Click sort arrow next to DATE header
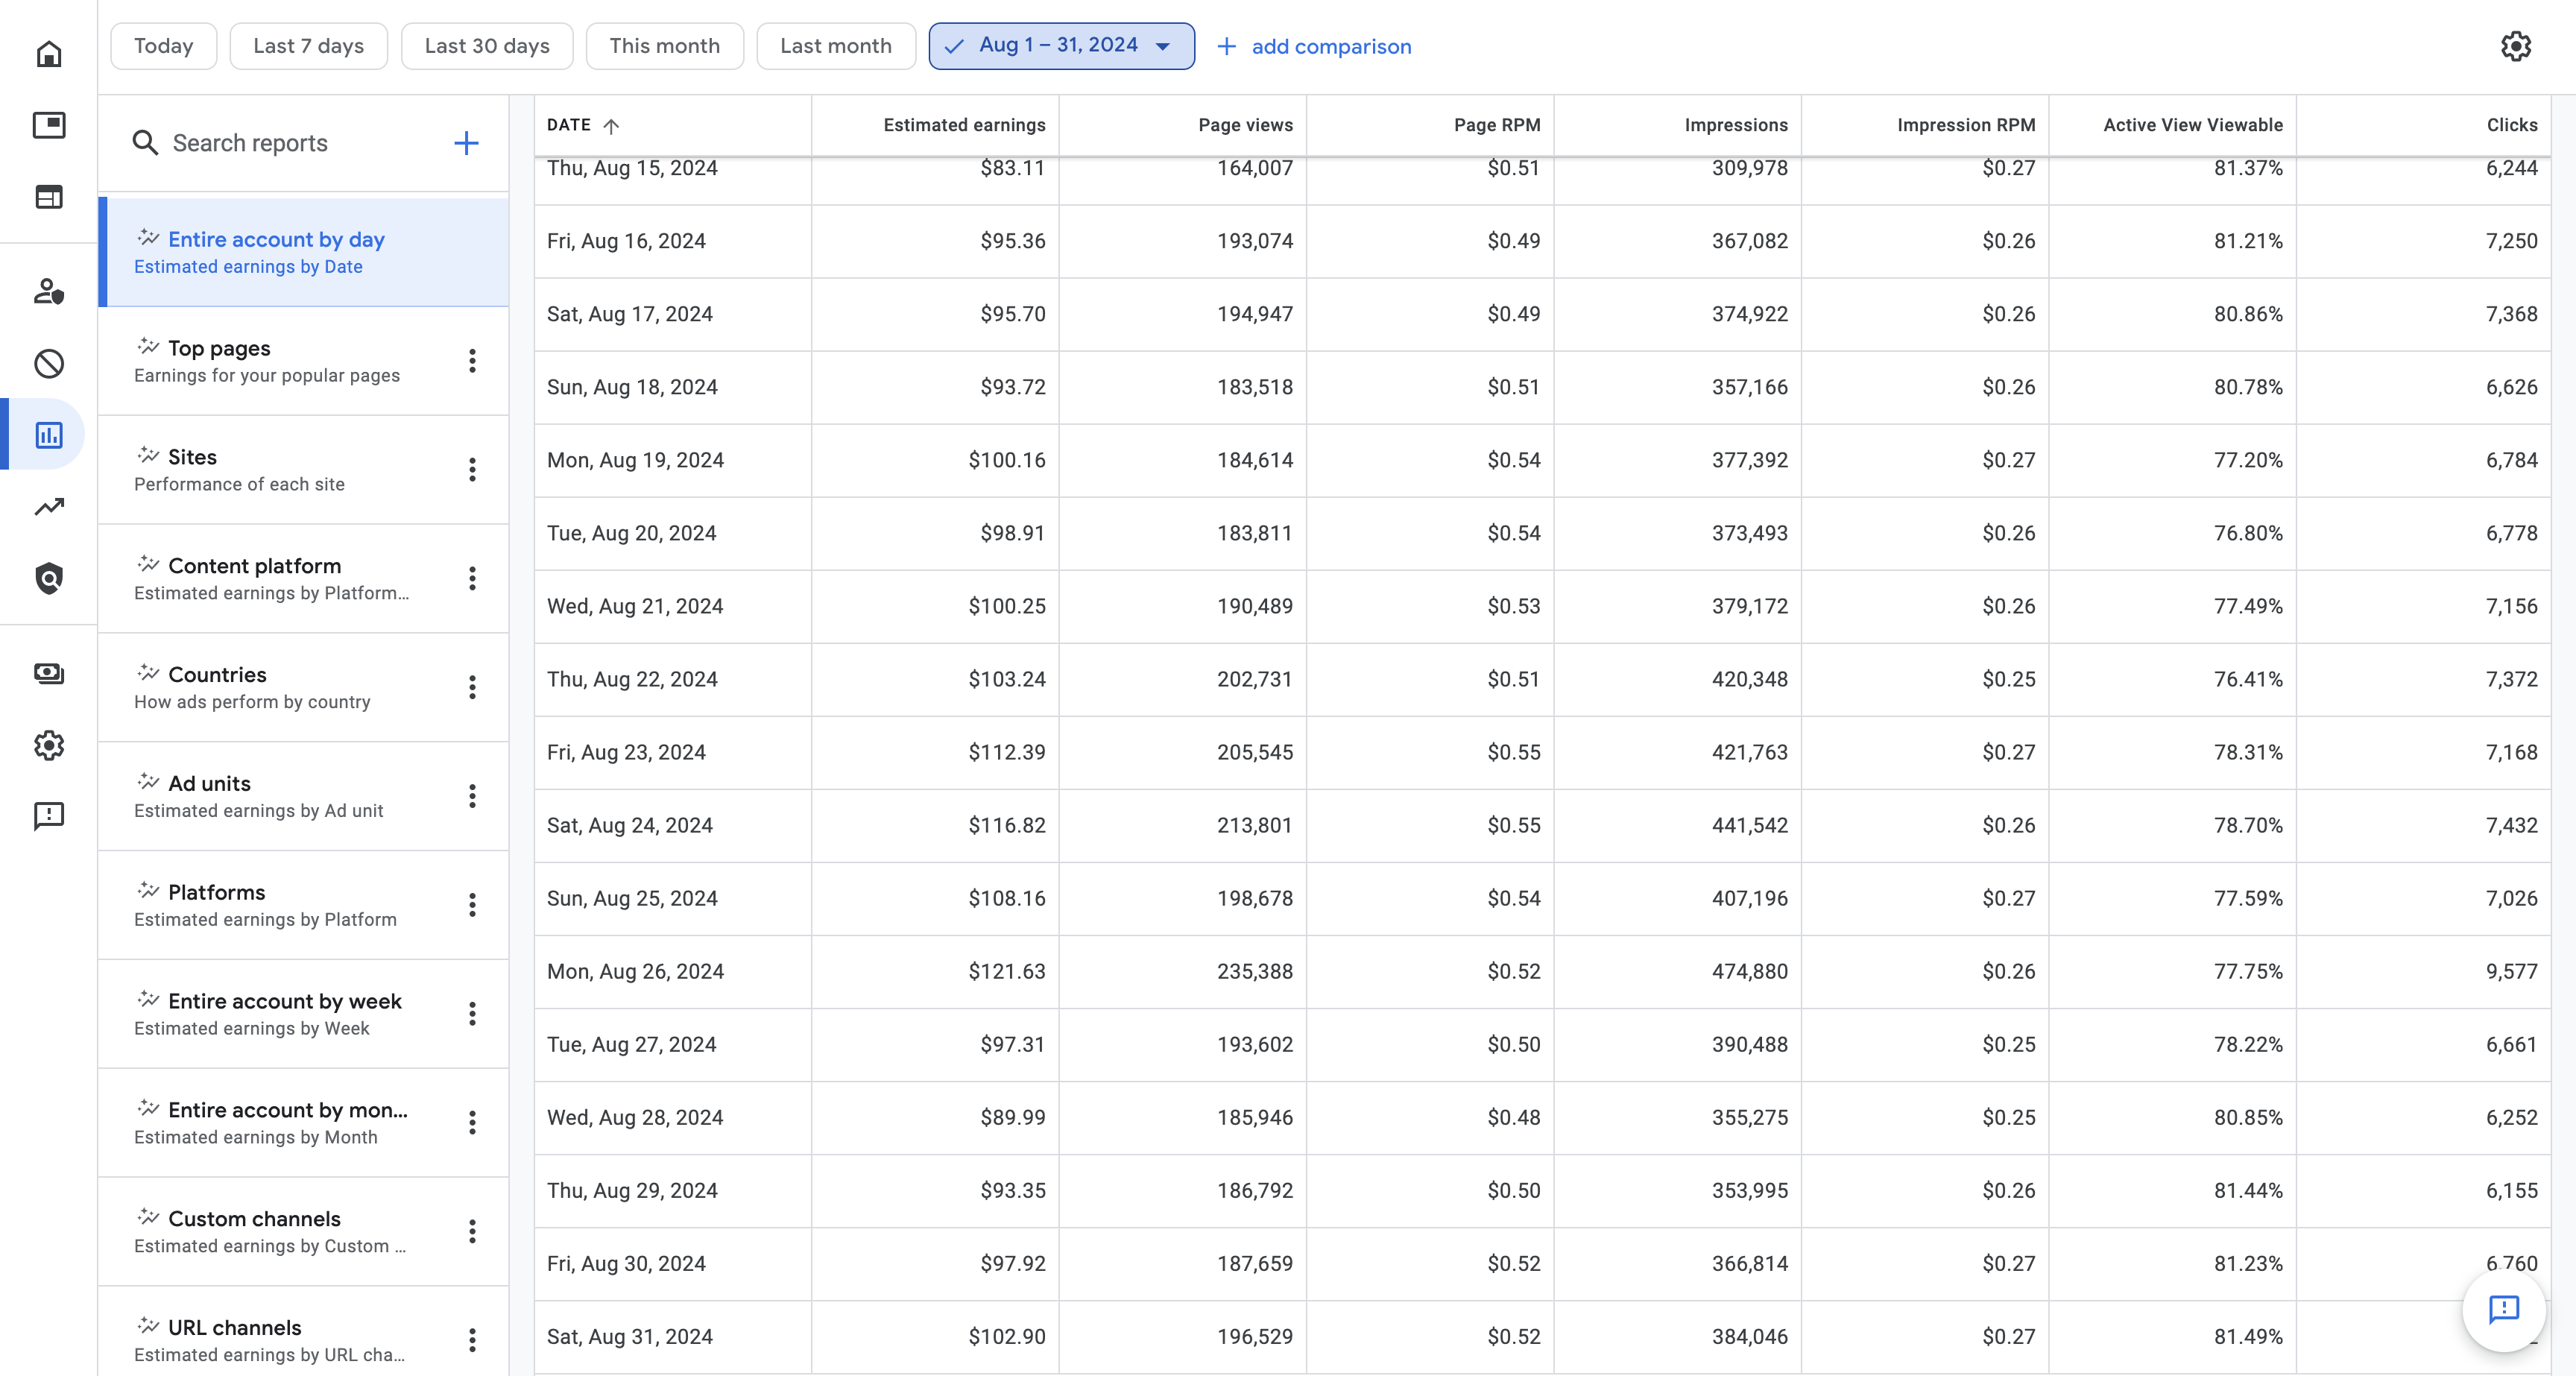Image resolution: width=2576 pixels, height=1376 pixels. (611, 126)
